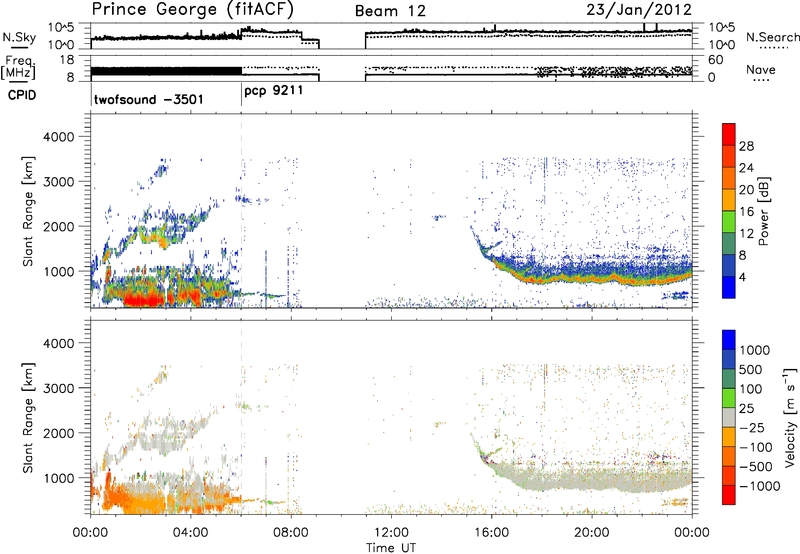800x554 pixels.
Task: Click the 3000 km tick in power panel
Action: 59,182
